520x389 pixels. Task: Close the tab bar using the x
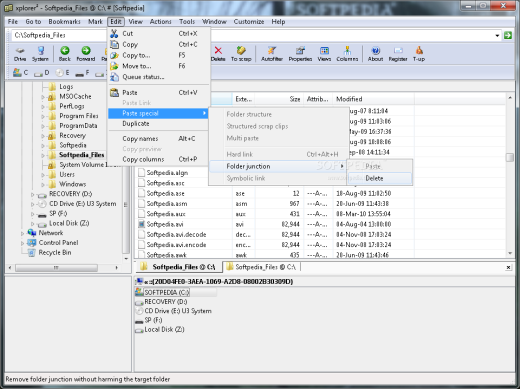click(x=508, y=267)
